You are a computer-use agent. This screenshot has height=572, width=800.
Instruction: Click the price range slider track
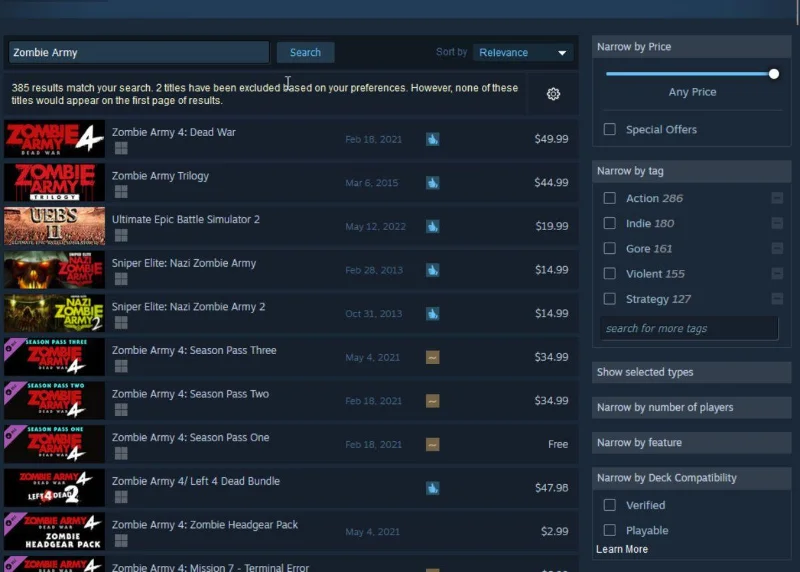(x=689, y=74)
